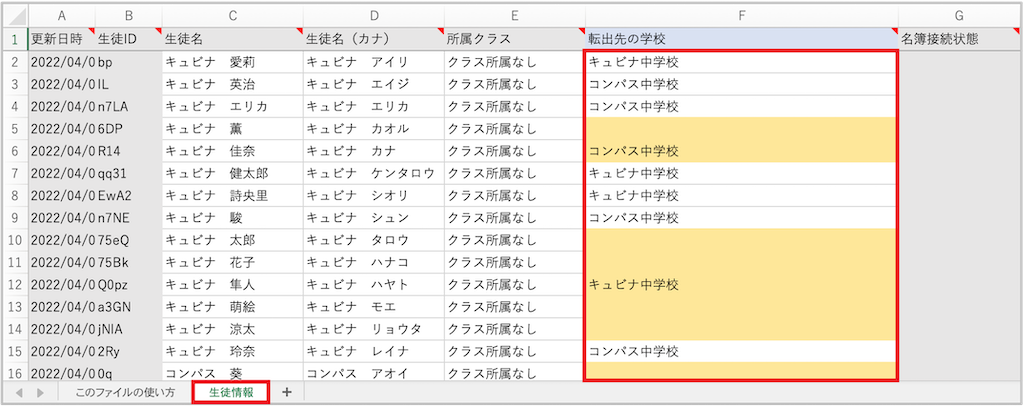1024x406 pixels.
Task: Click クラス所属なし cell in row 2
Action: (x=515, y=62)
